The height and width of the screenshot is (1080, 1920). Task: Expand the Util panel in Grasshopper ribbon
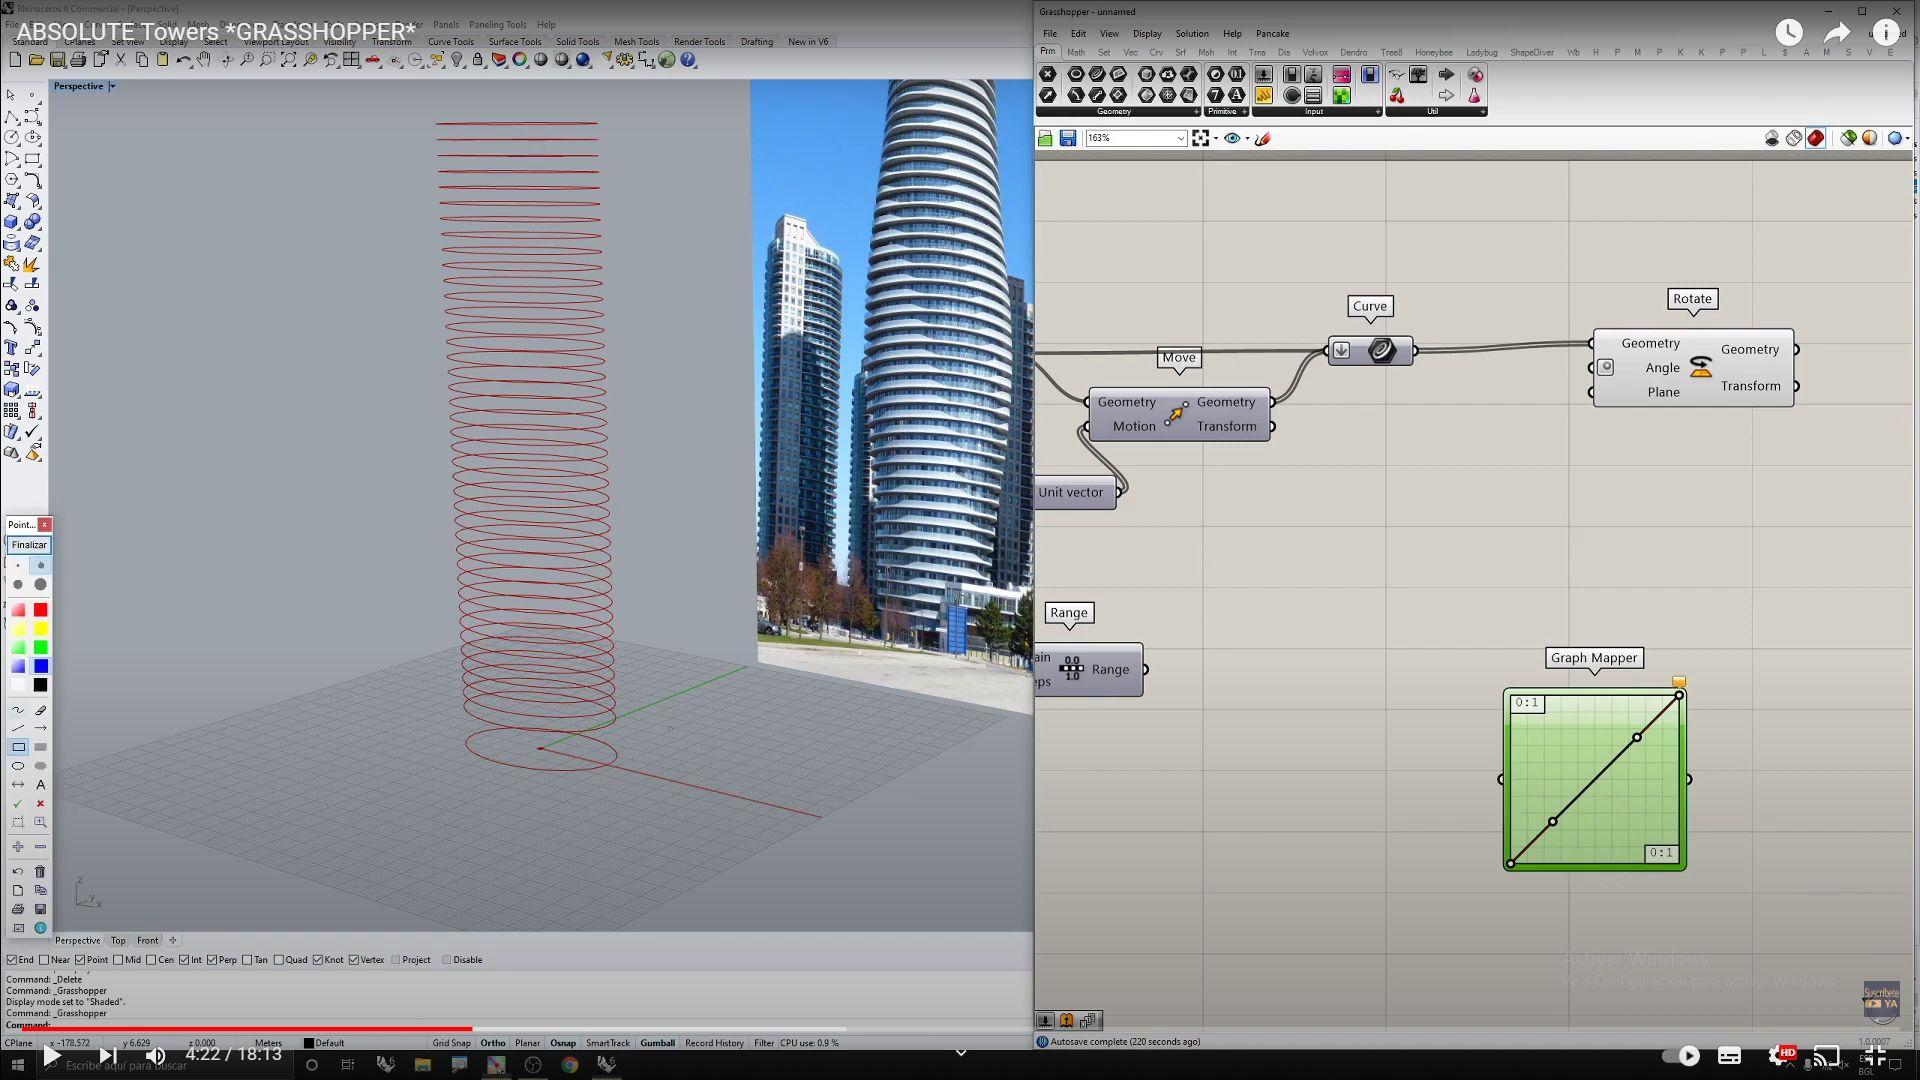coord(1482,112)
